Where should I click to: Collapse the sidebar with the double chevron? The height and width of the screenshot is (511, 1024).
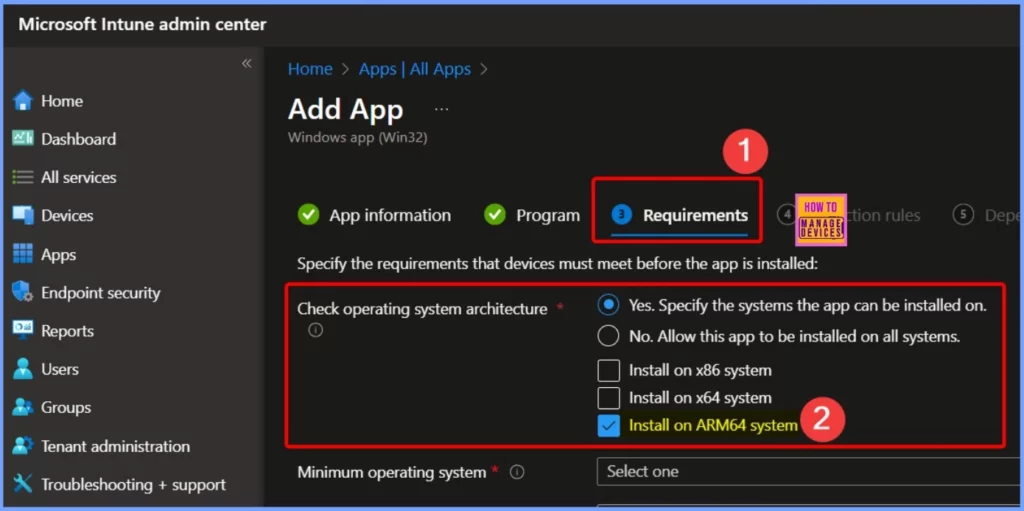(247, 63)
